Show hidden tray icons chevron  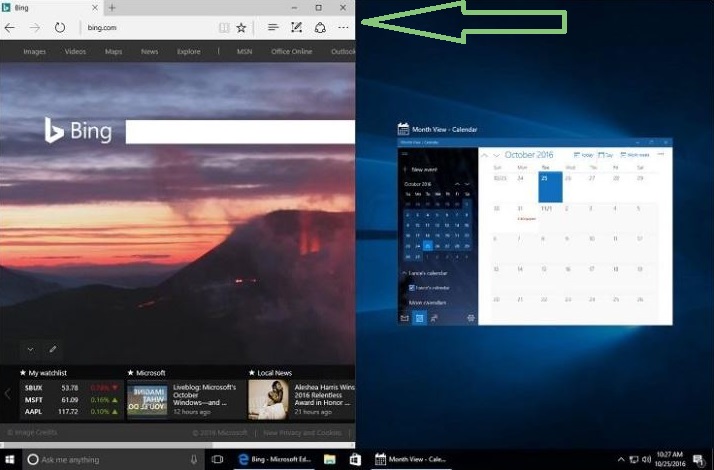tap(621, 460)
